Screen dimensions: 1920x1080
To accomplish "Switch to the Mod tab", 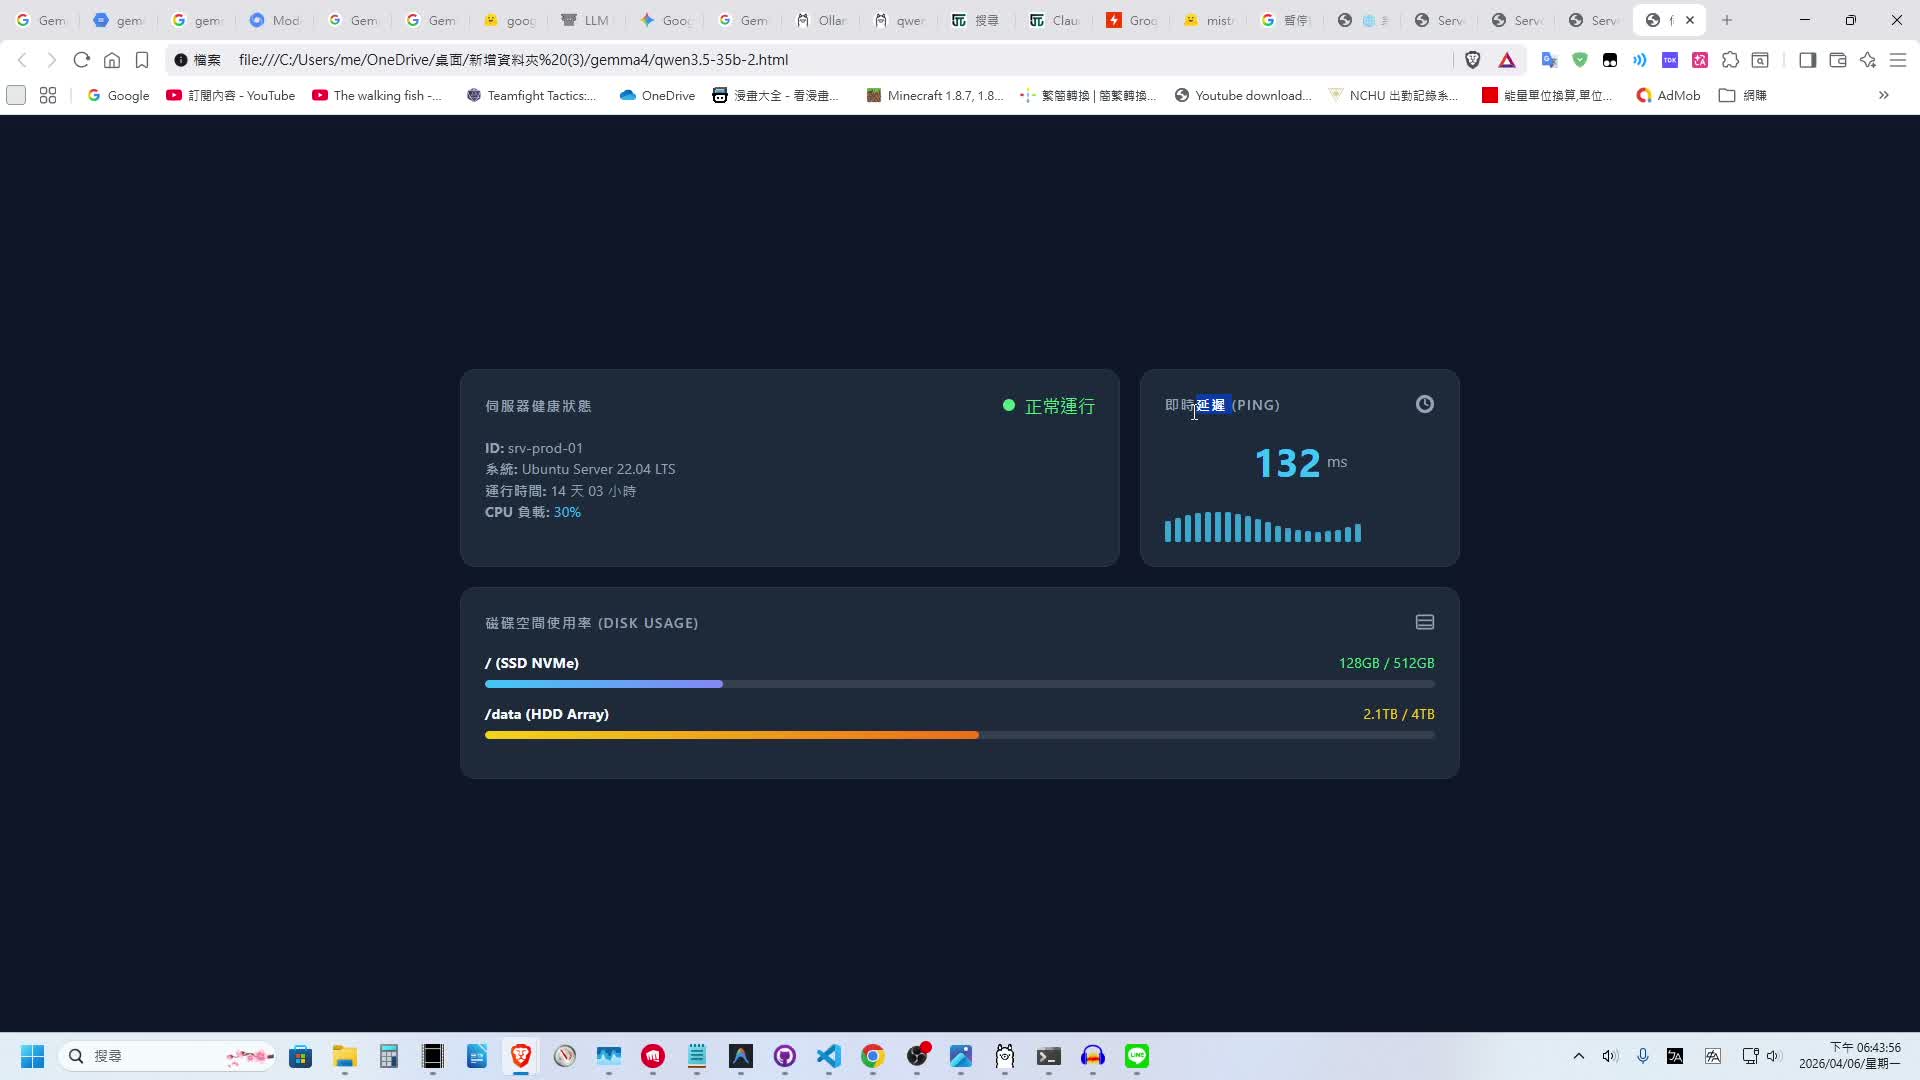I will pyautogui.click(x=274, y=20).
